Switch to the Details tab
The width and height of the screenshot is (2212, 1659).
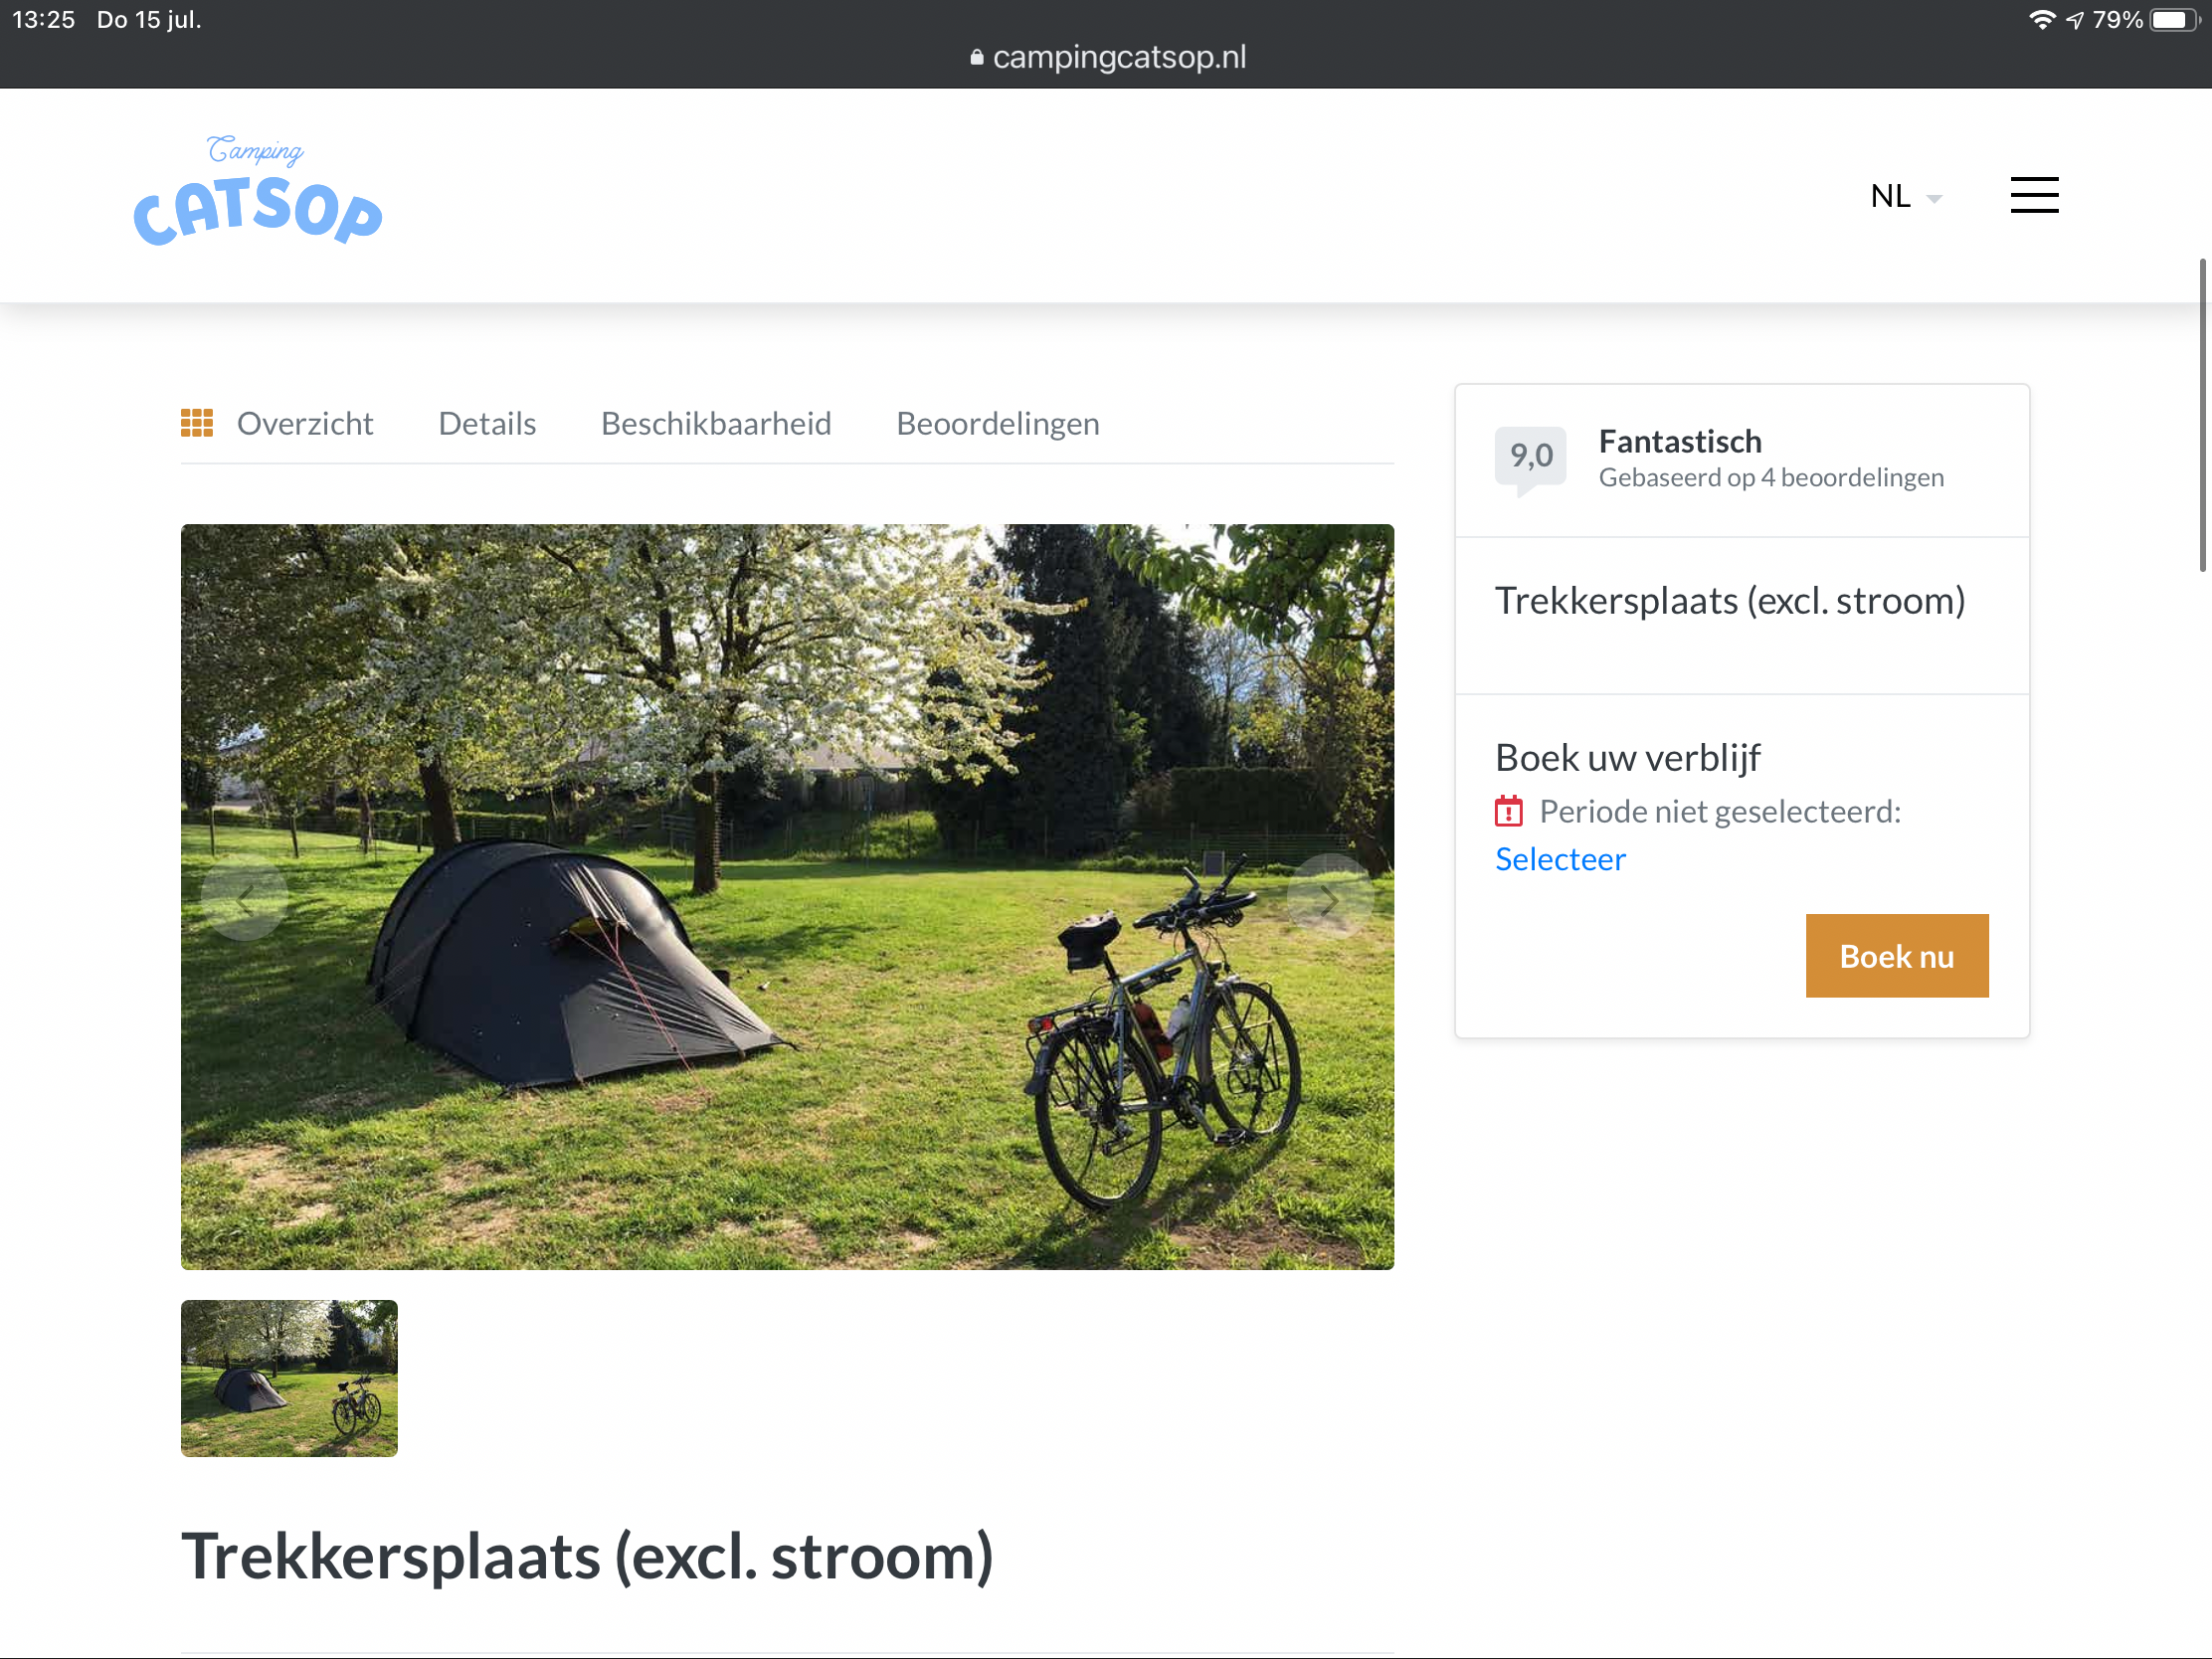487,424
